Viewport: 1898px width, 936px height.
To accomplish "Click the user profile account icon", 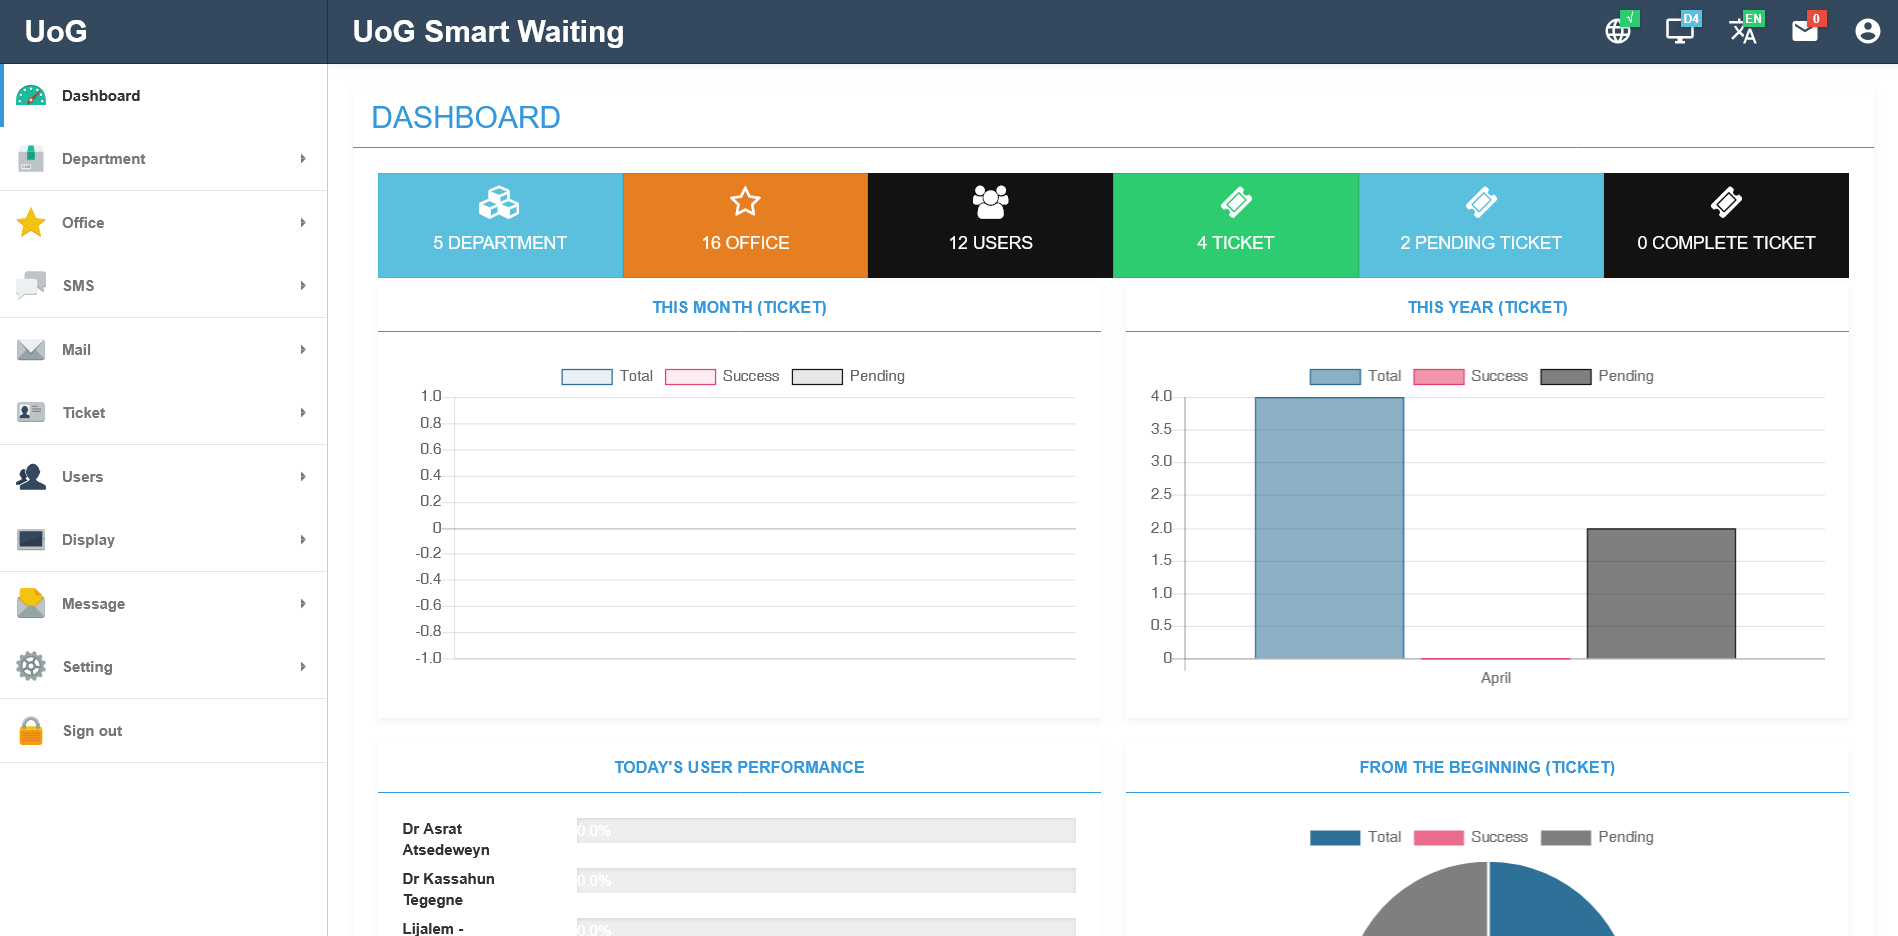I will 1867,31.
